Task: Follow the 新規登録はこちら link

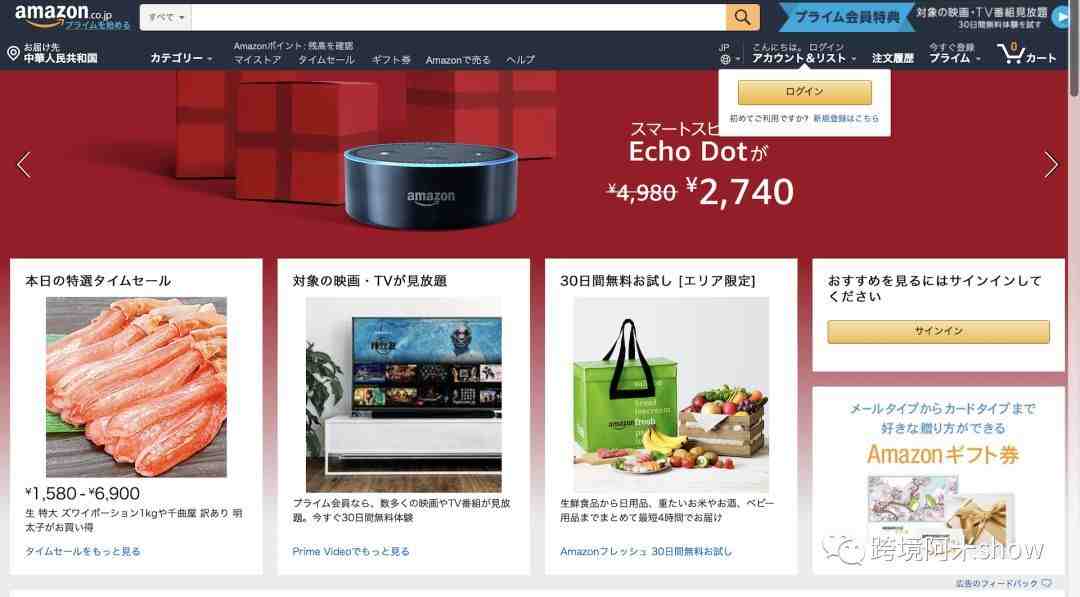Action: pyautogui.click(x=846, y=118)
